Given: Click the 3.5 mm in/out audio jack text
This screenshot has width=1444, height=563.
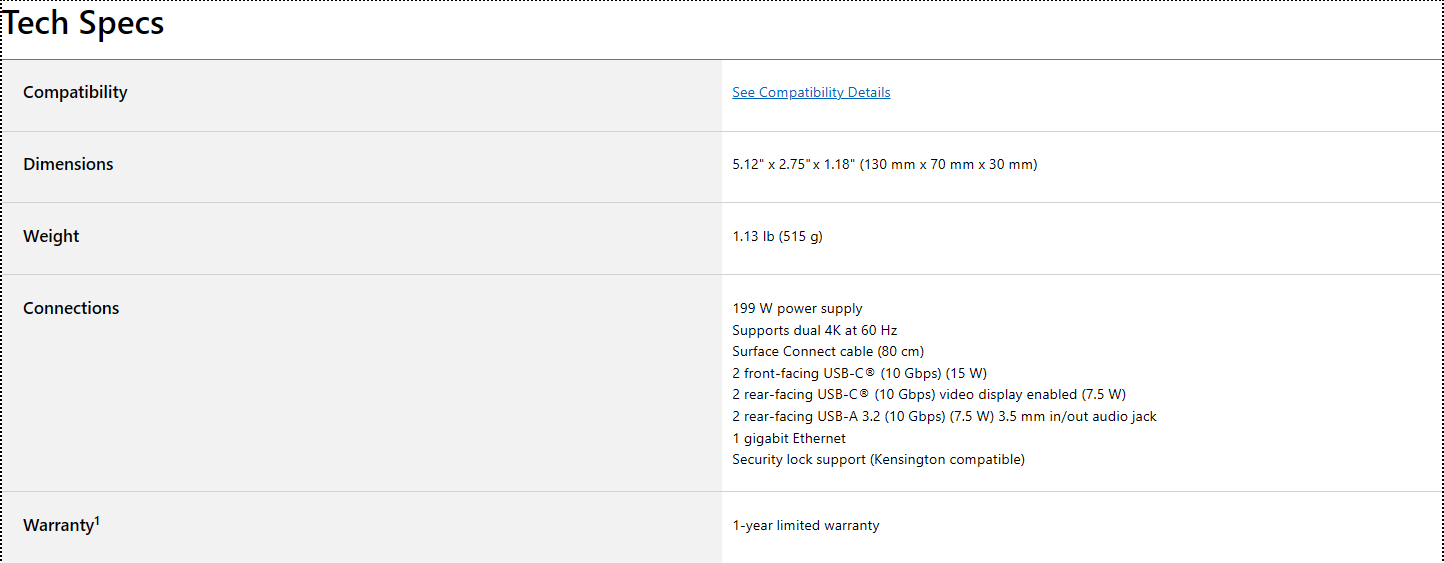Looking at the screenshot, I should (1077, 417).
